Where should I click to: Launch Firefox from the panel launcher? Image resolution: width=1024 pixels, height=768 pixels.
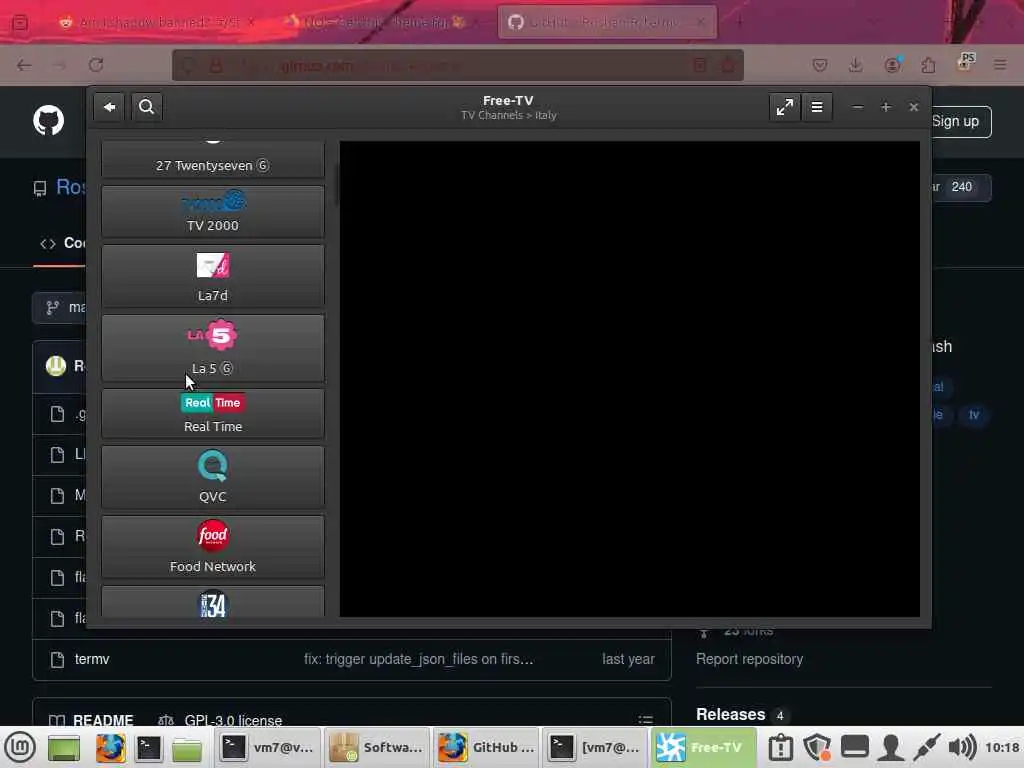point(110,748)
